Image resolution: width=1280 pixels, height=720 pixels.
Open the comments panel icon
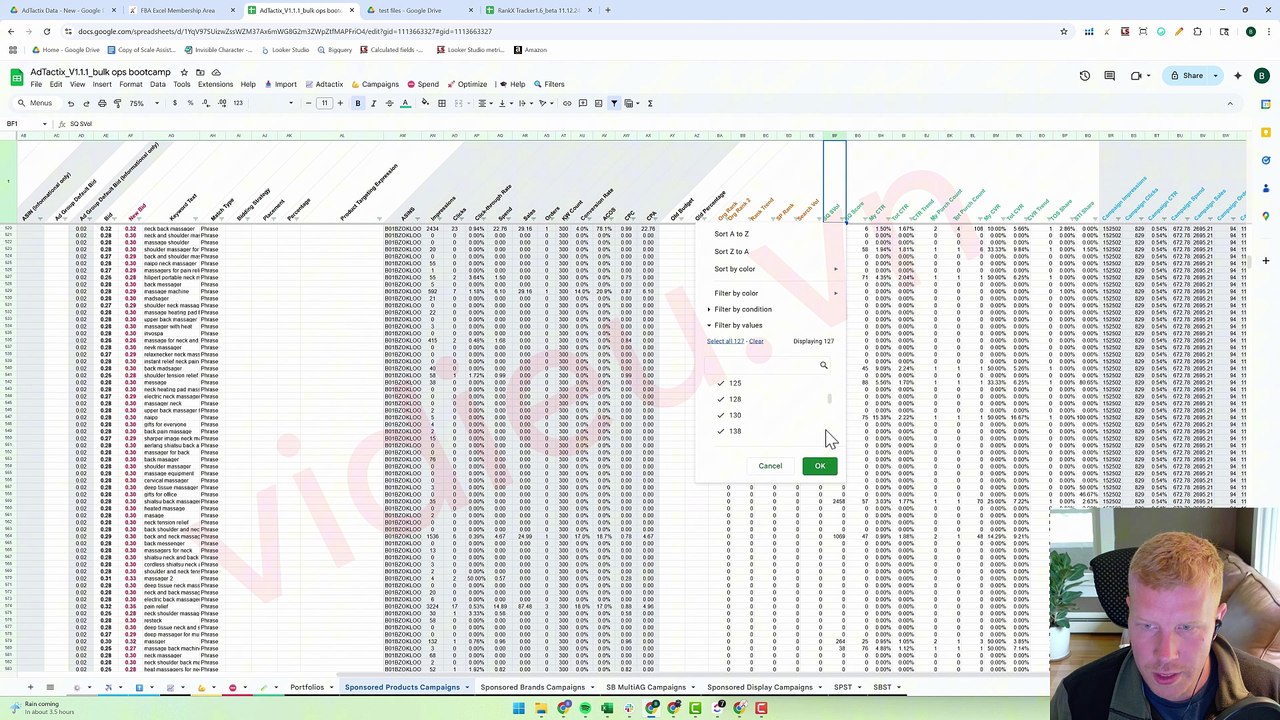[x=1109, y=75]
